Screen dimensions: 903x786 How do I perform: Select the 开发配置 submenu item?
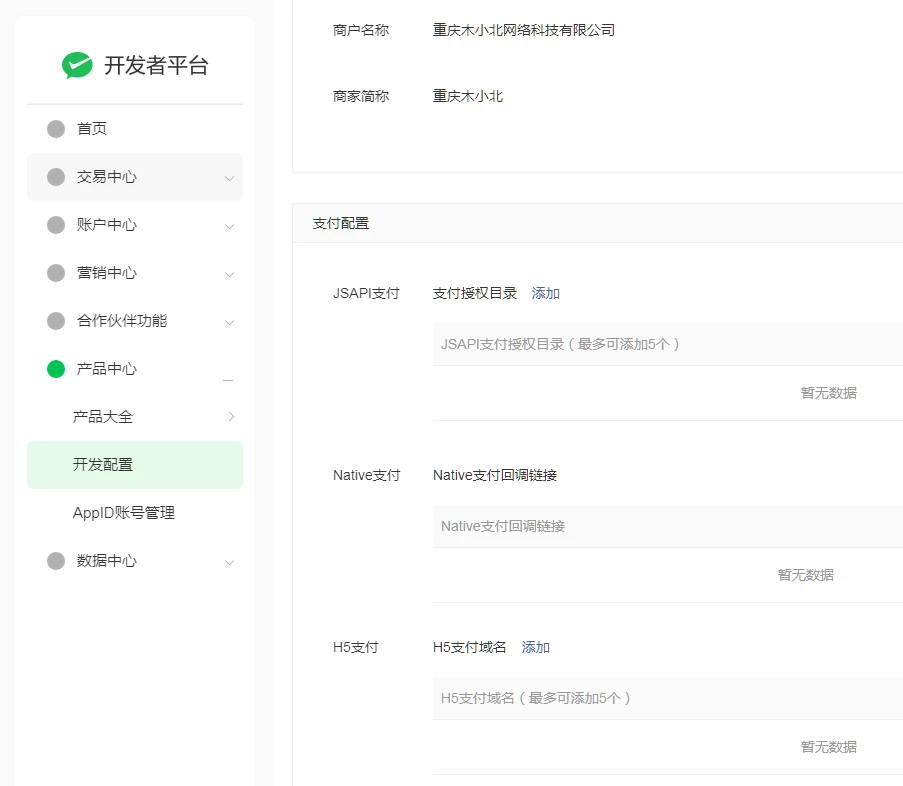[135, 465]
